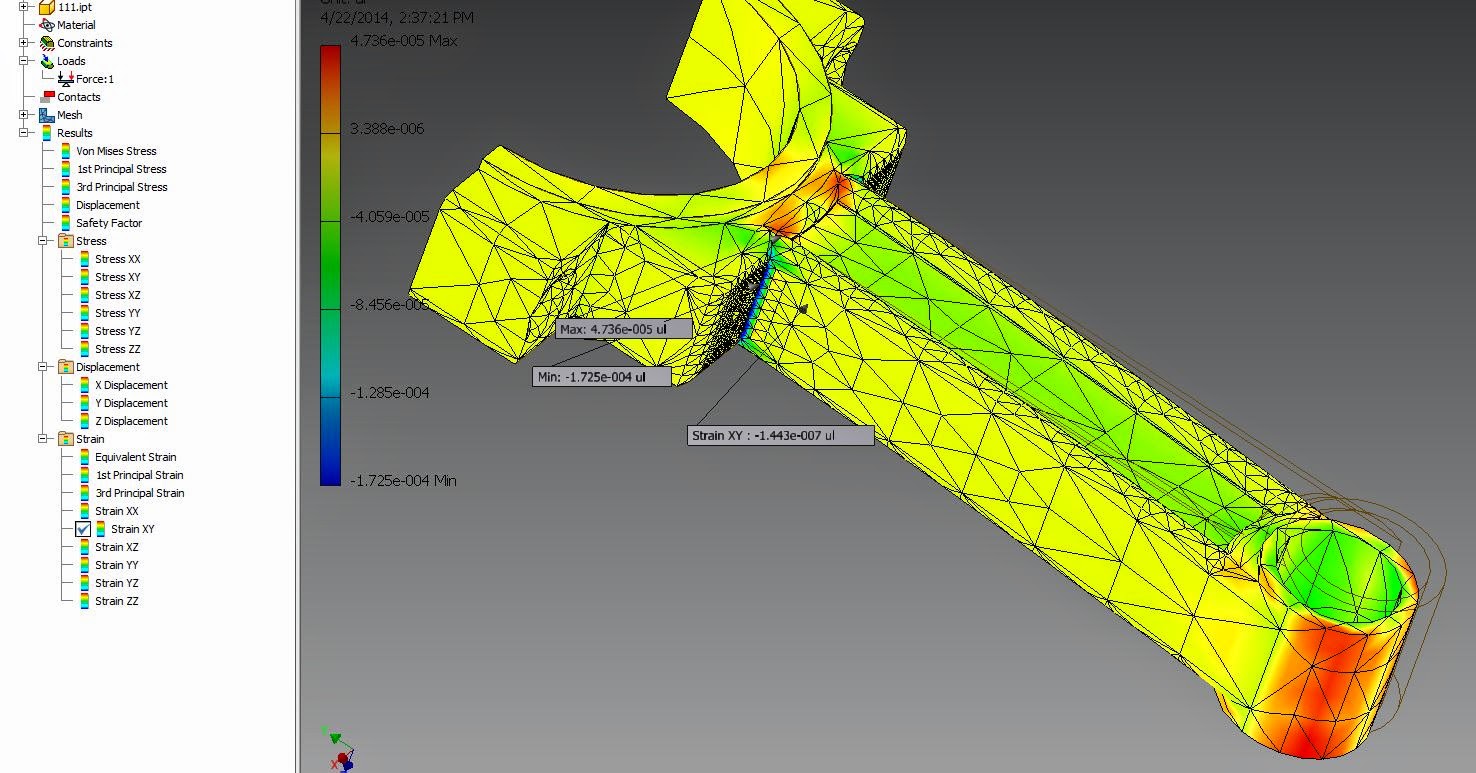Collapse the Loads node
1476x773 pixels.
click(24, 61)
